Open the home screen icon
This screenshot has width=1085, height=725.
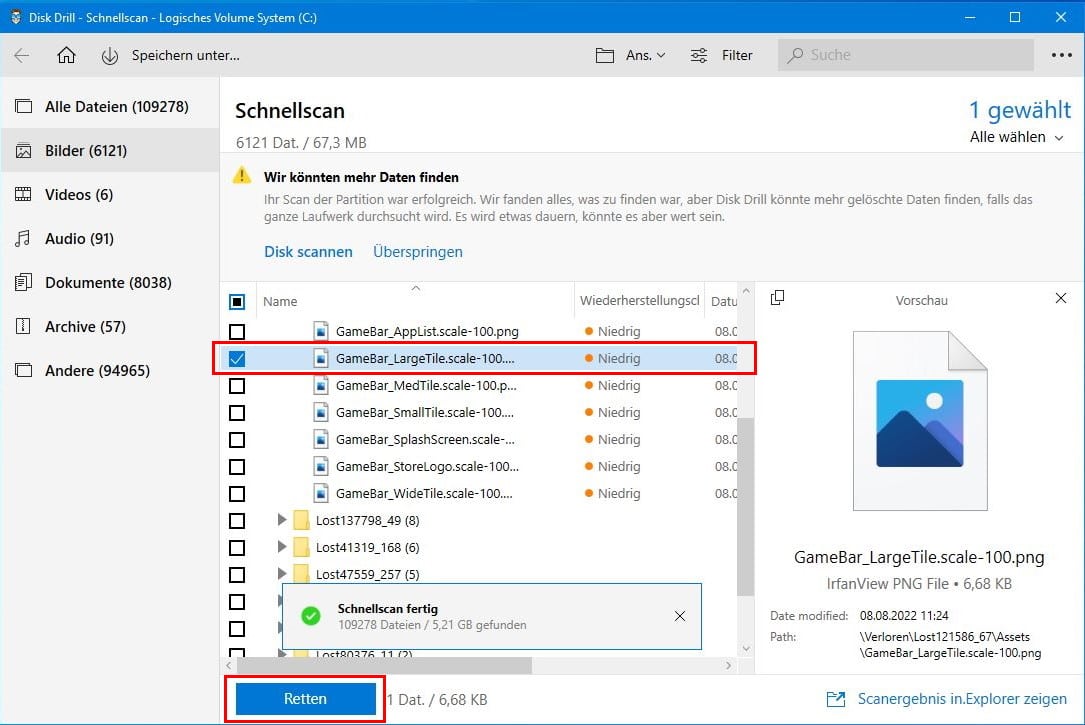pos(66,55)
